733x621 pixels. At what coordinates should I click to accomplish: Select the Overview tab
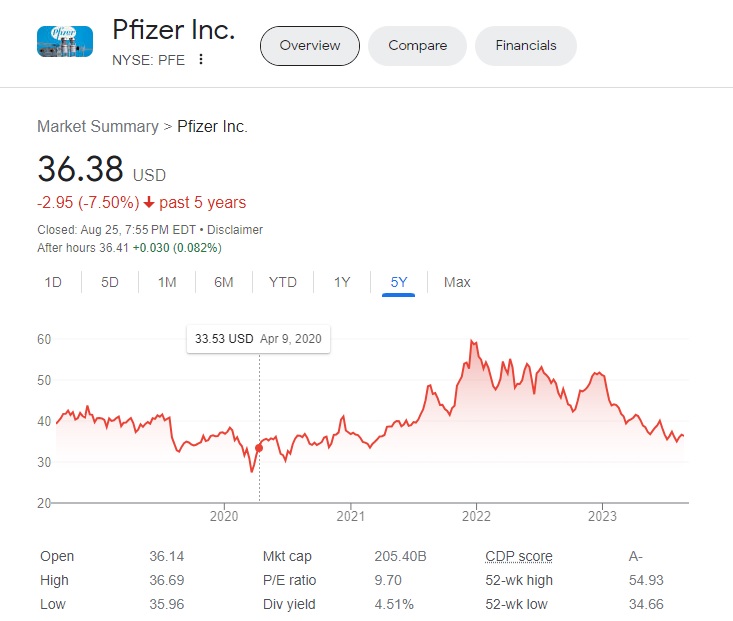pos(309,46)
